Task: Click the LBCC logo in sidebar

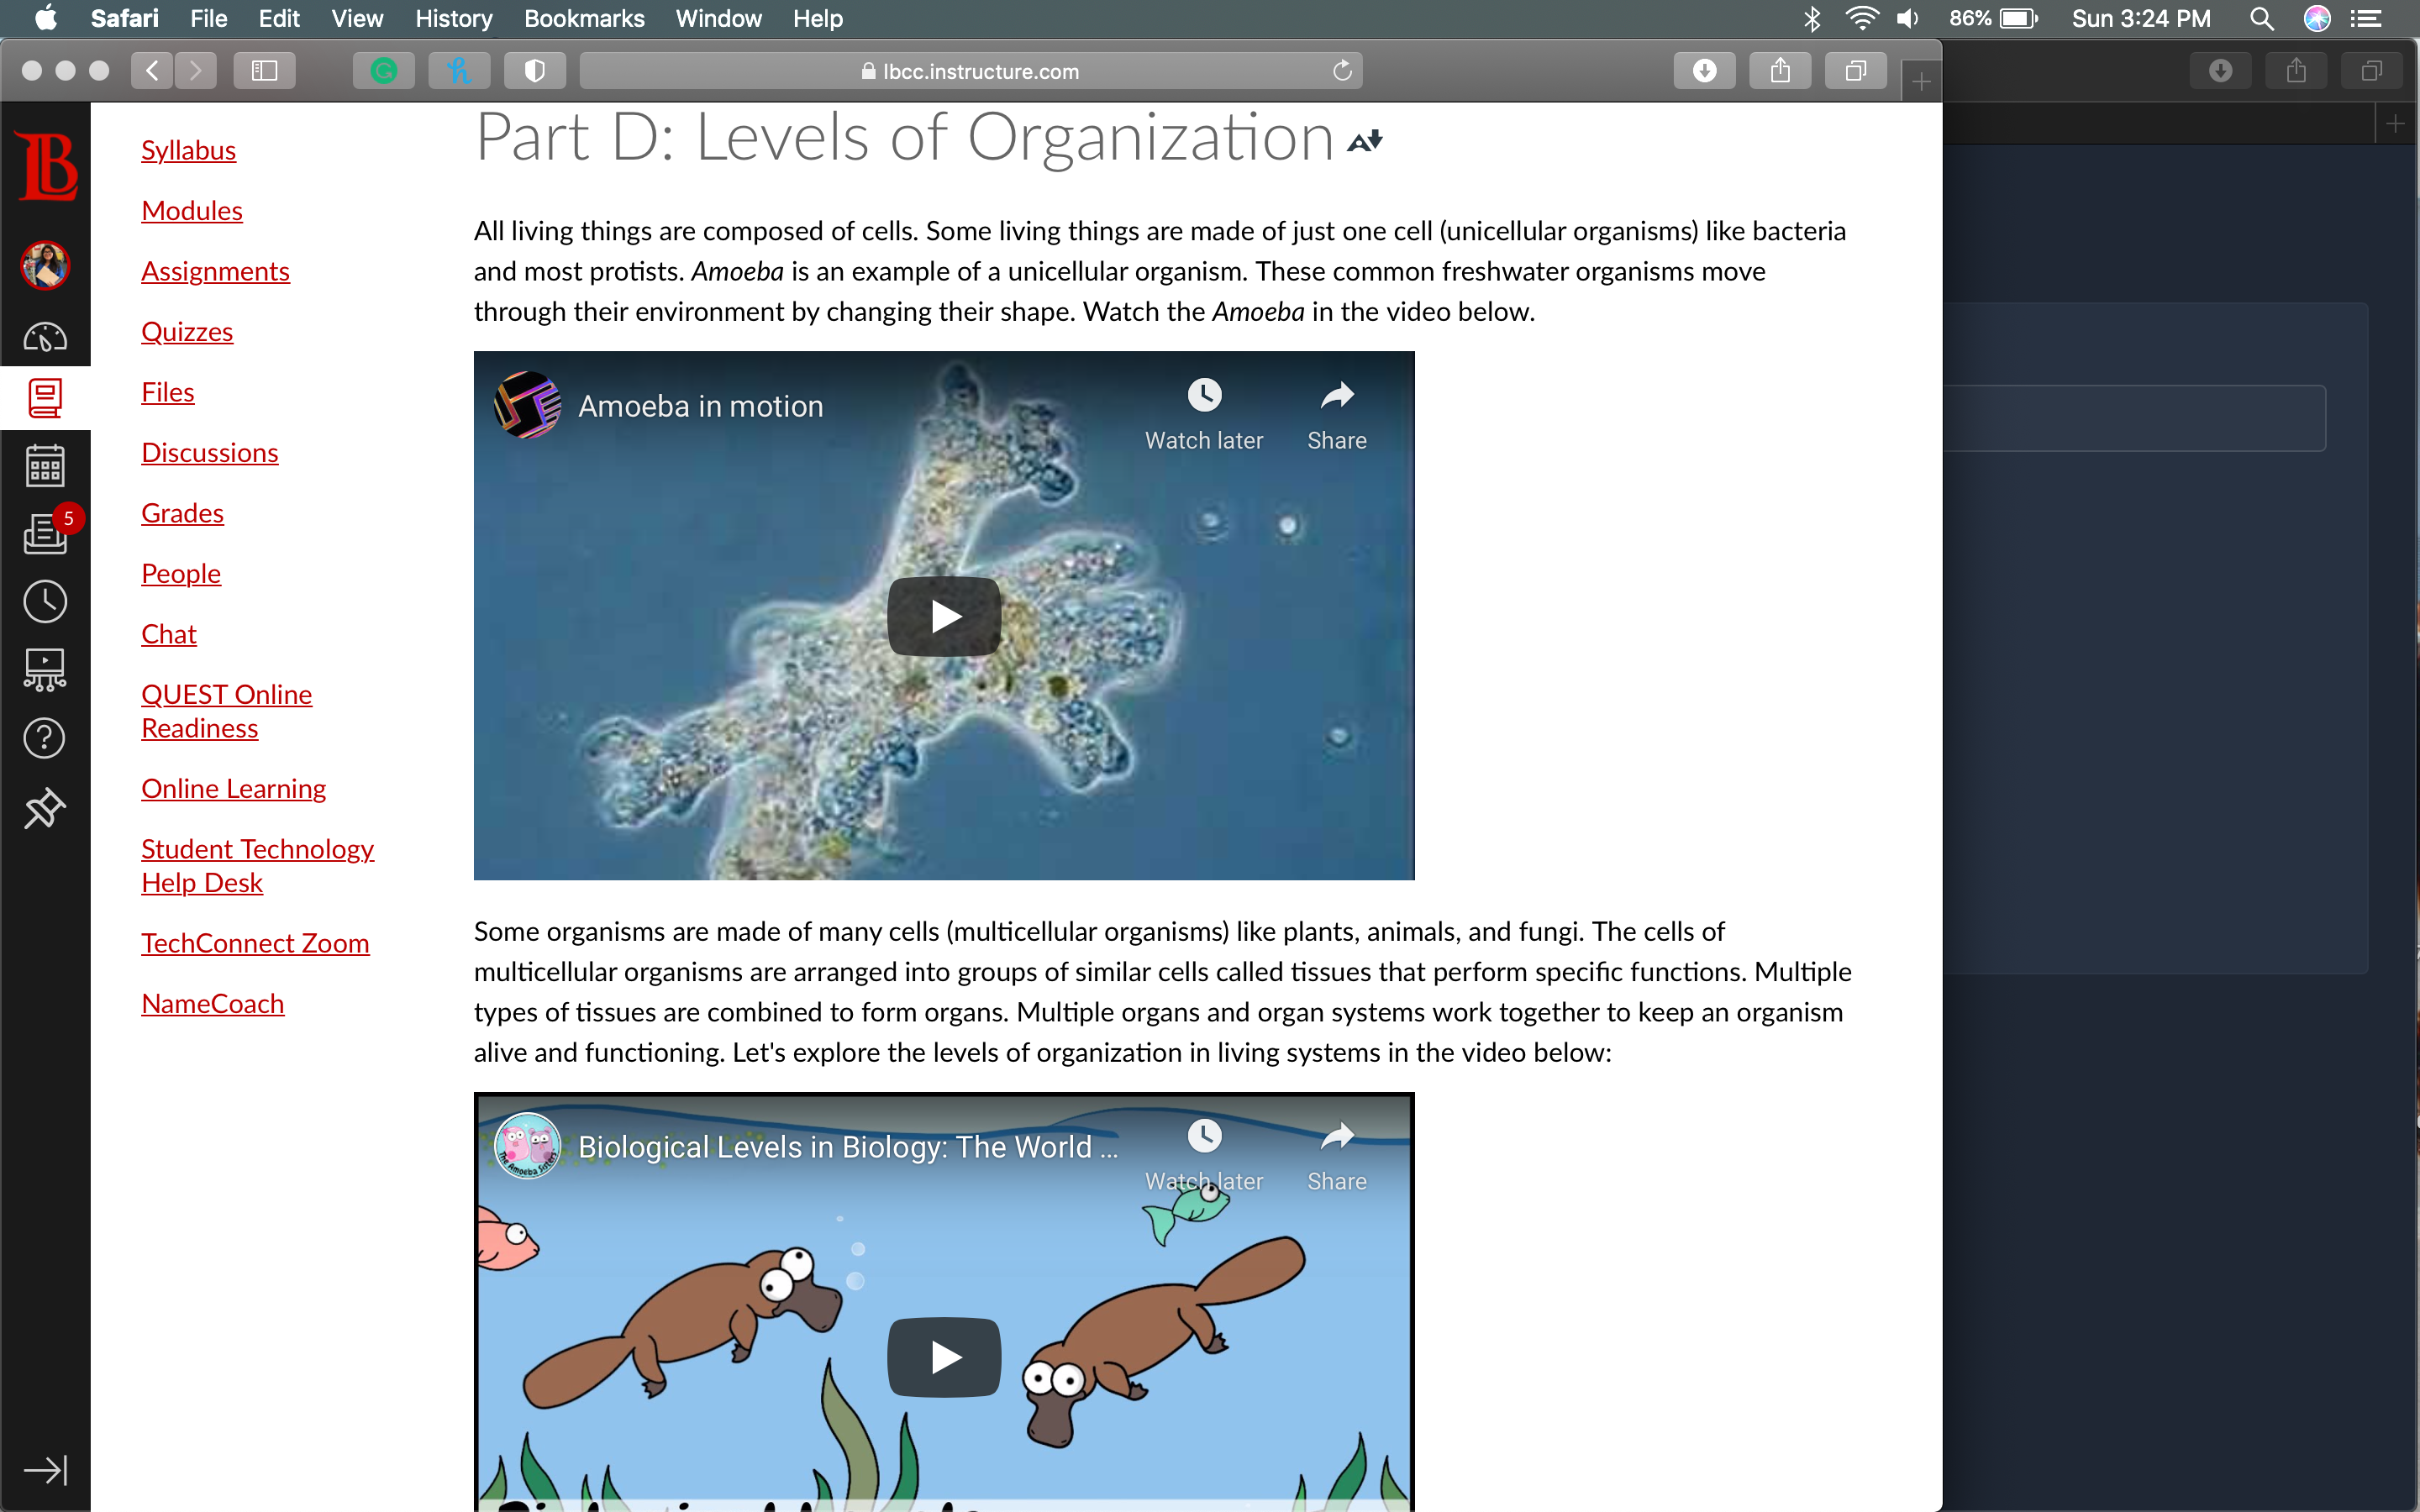Action: [x=46, y=166]
